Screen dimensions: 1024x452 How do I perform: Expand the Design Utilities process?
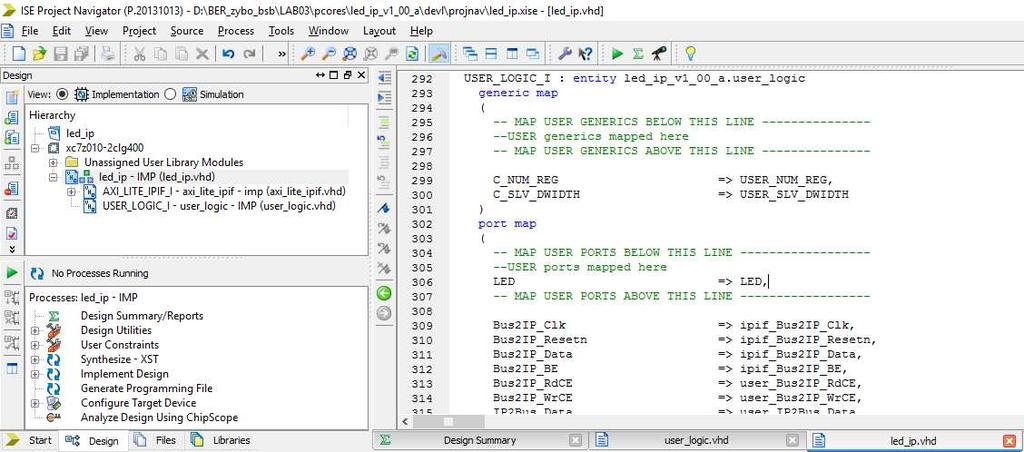point(35,331)
